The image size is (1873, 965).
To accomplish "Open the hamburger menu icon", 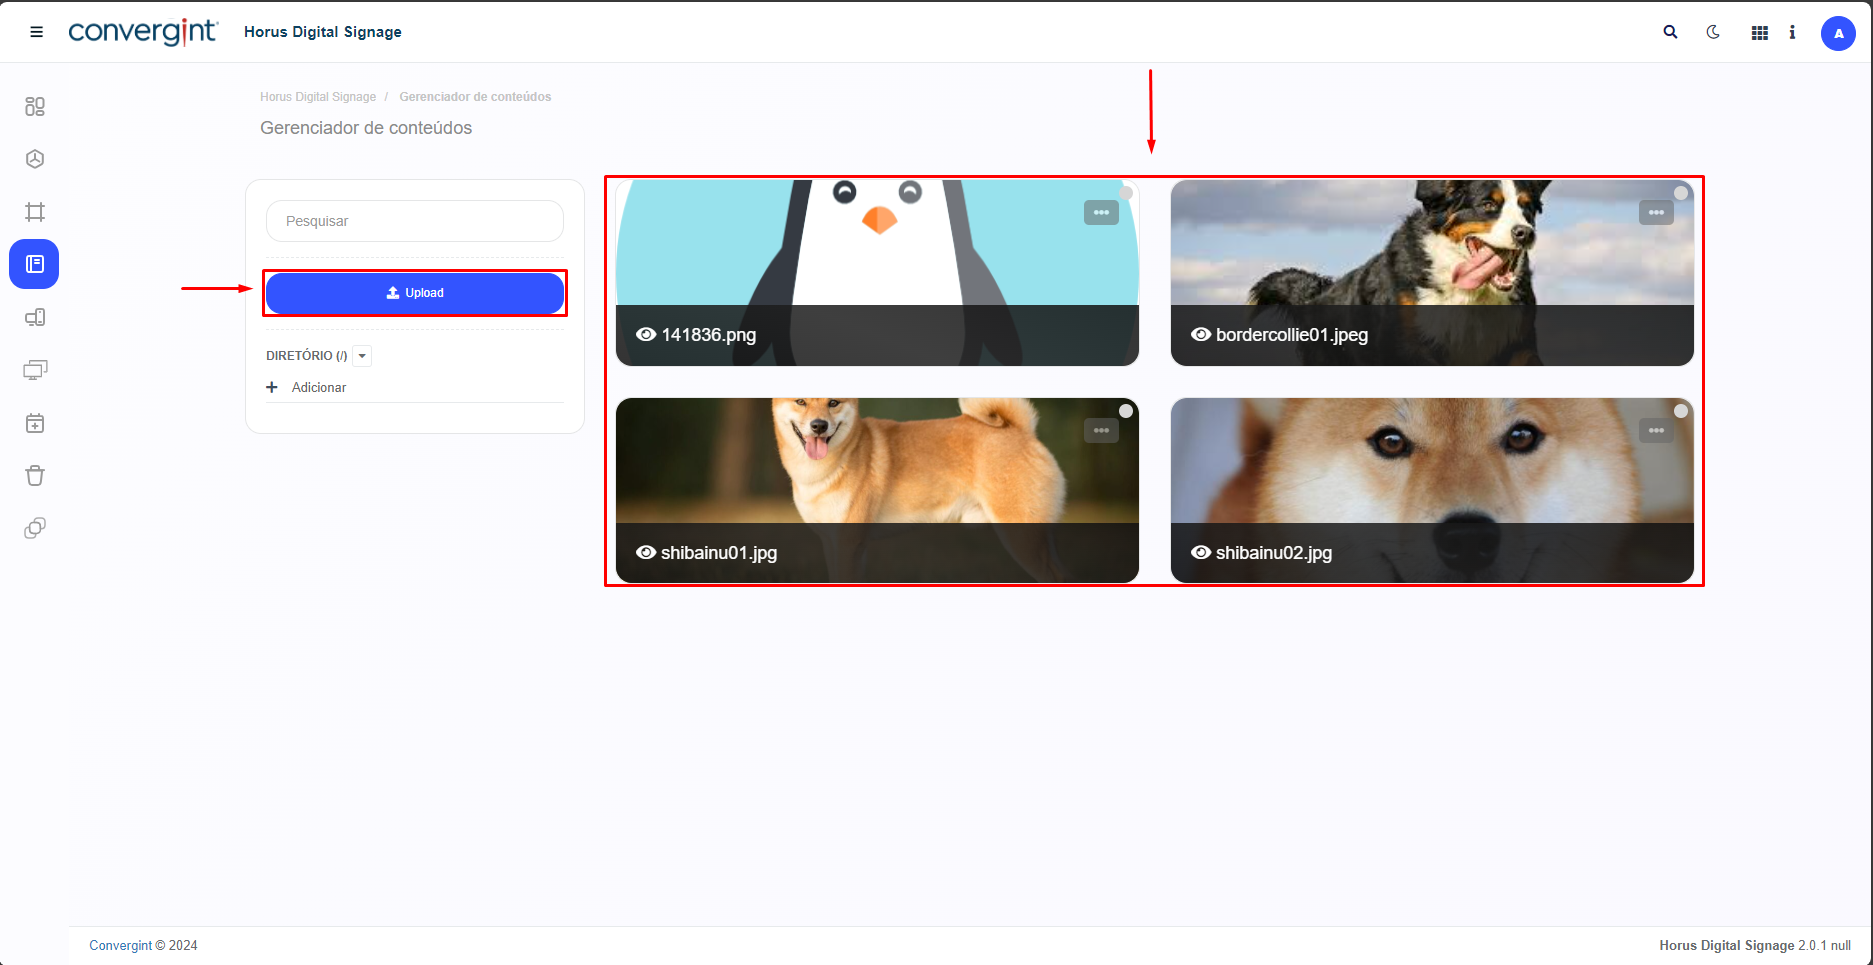I will pyautogui.click(x=37, y=32).
